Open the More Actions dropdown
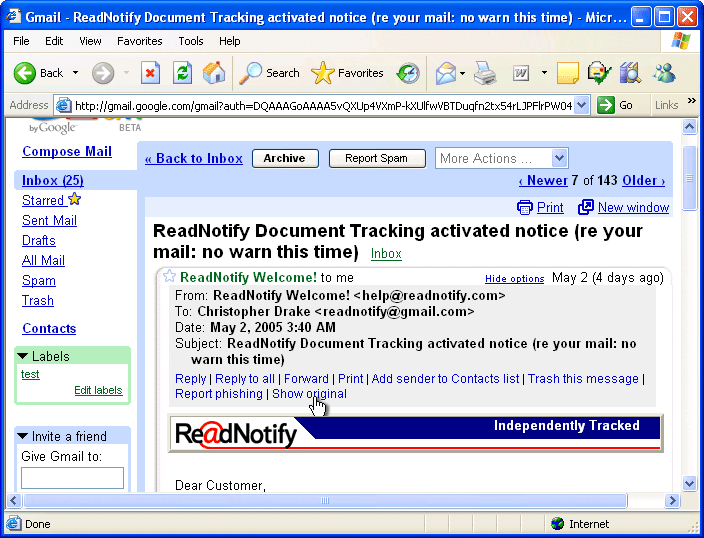The image size is (704, 538). [x=501, y=158]
